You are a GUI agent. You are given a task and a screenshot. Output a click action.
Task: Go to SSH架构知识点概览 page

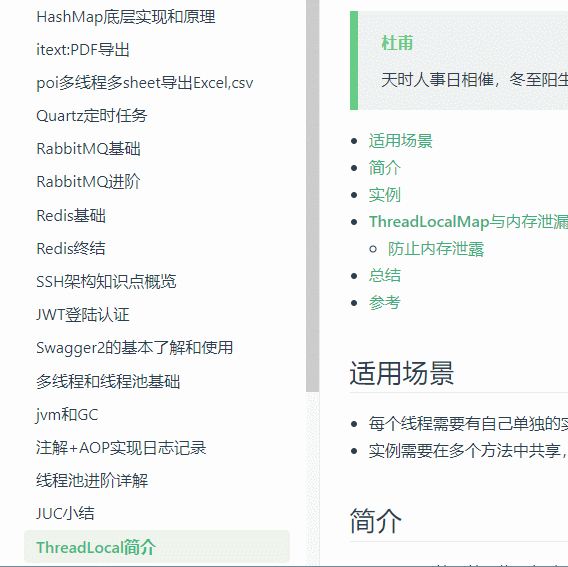[106, 282]
